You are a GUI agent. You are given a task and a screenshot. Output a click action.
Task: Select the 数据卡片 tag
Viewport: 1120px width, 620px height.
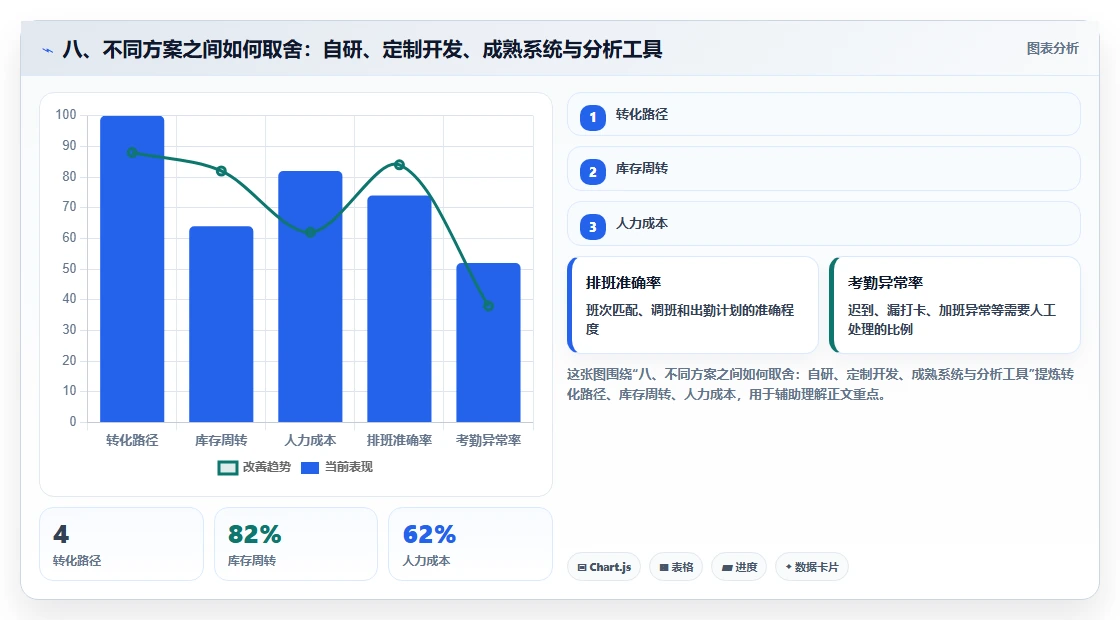click(811, 567)
